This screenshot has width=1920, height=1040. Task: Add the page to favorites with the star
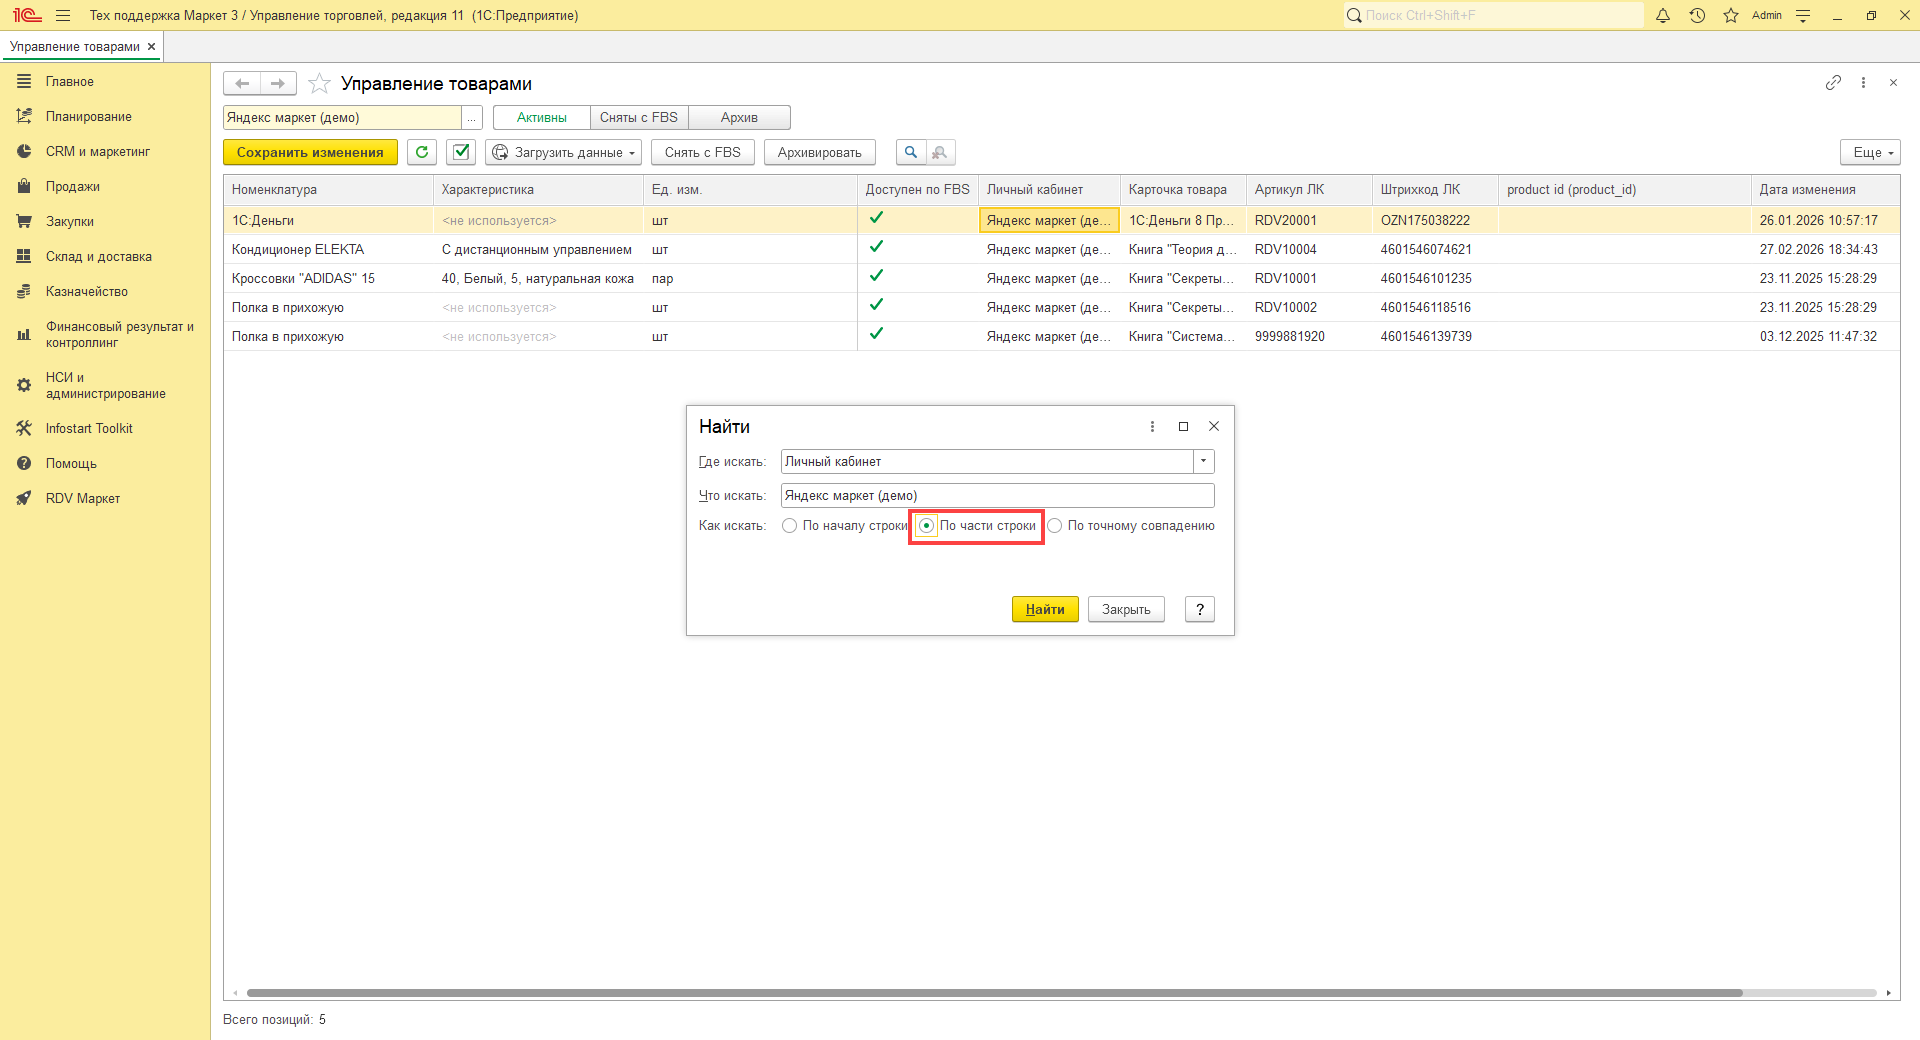click(x=319, y=84)
